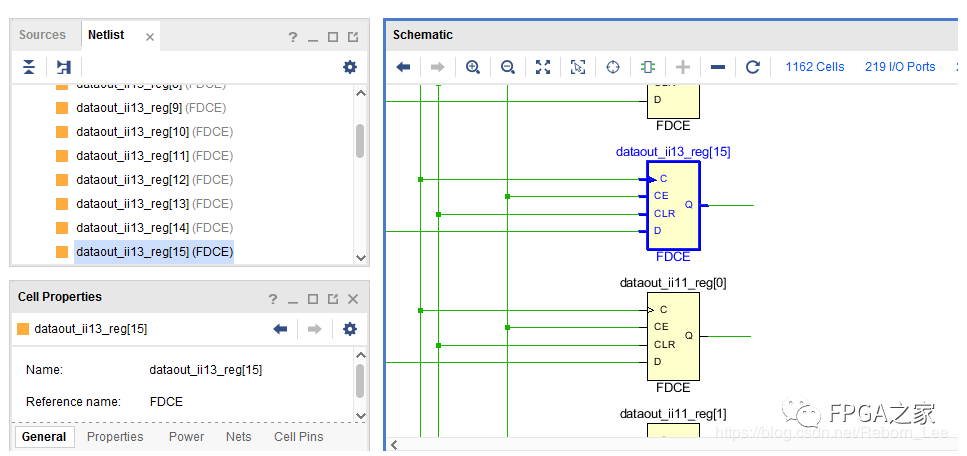Image resolution: width=967 pixels, height=456 pixels.
Task: Click the 219 I/O Ports link
Action: coord(900,67)
